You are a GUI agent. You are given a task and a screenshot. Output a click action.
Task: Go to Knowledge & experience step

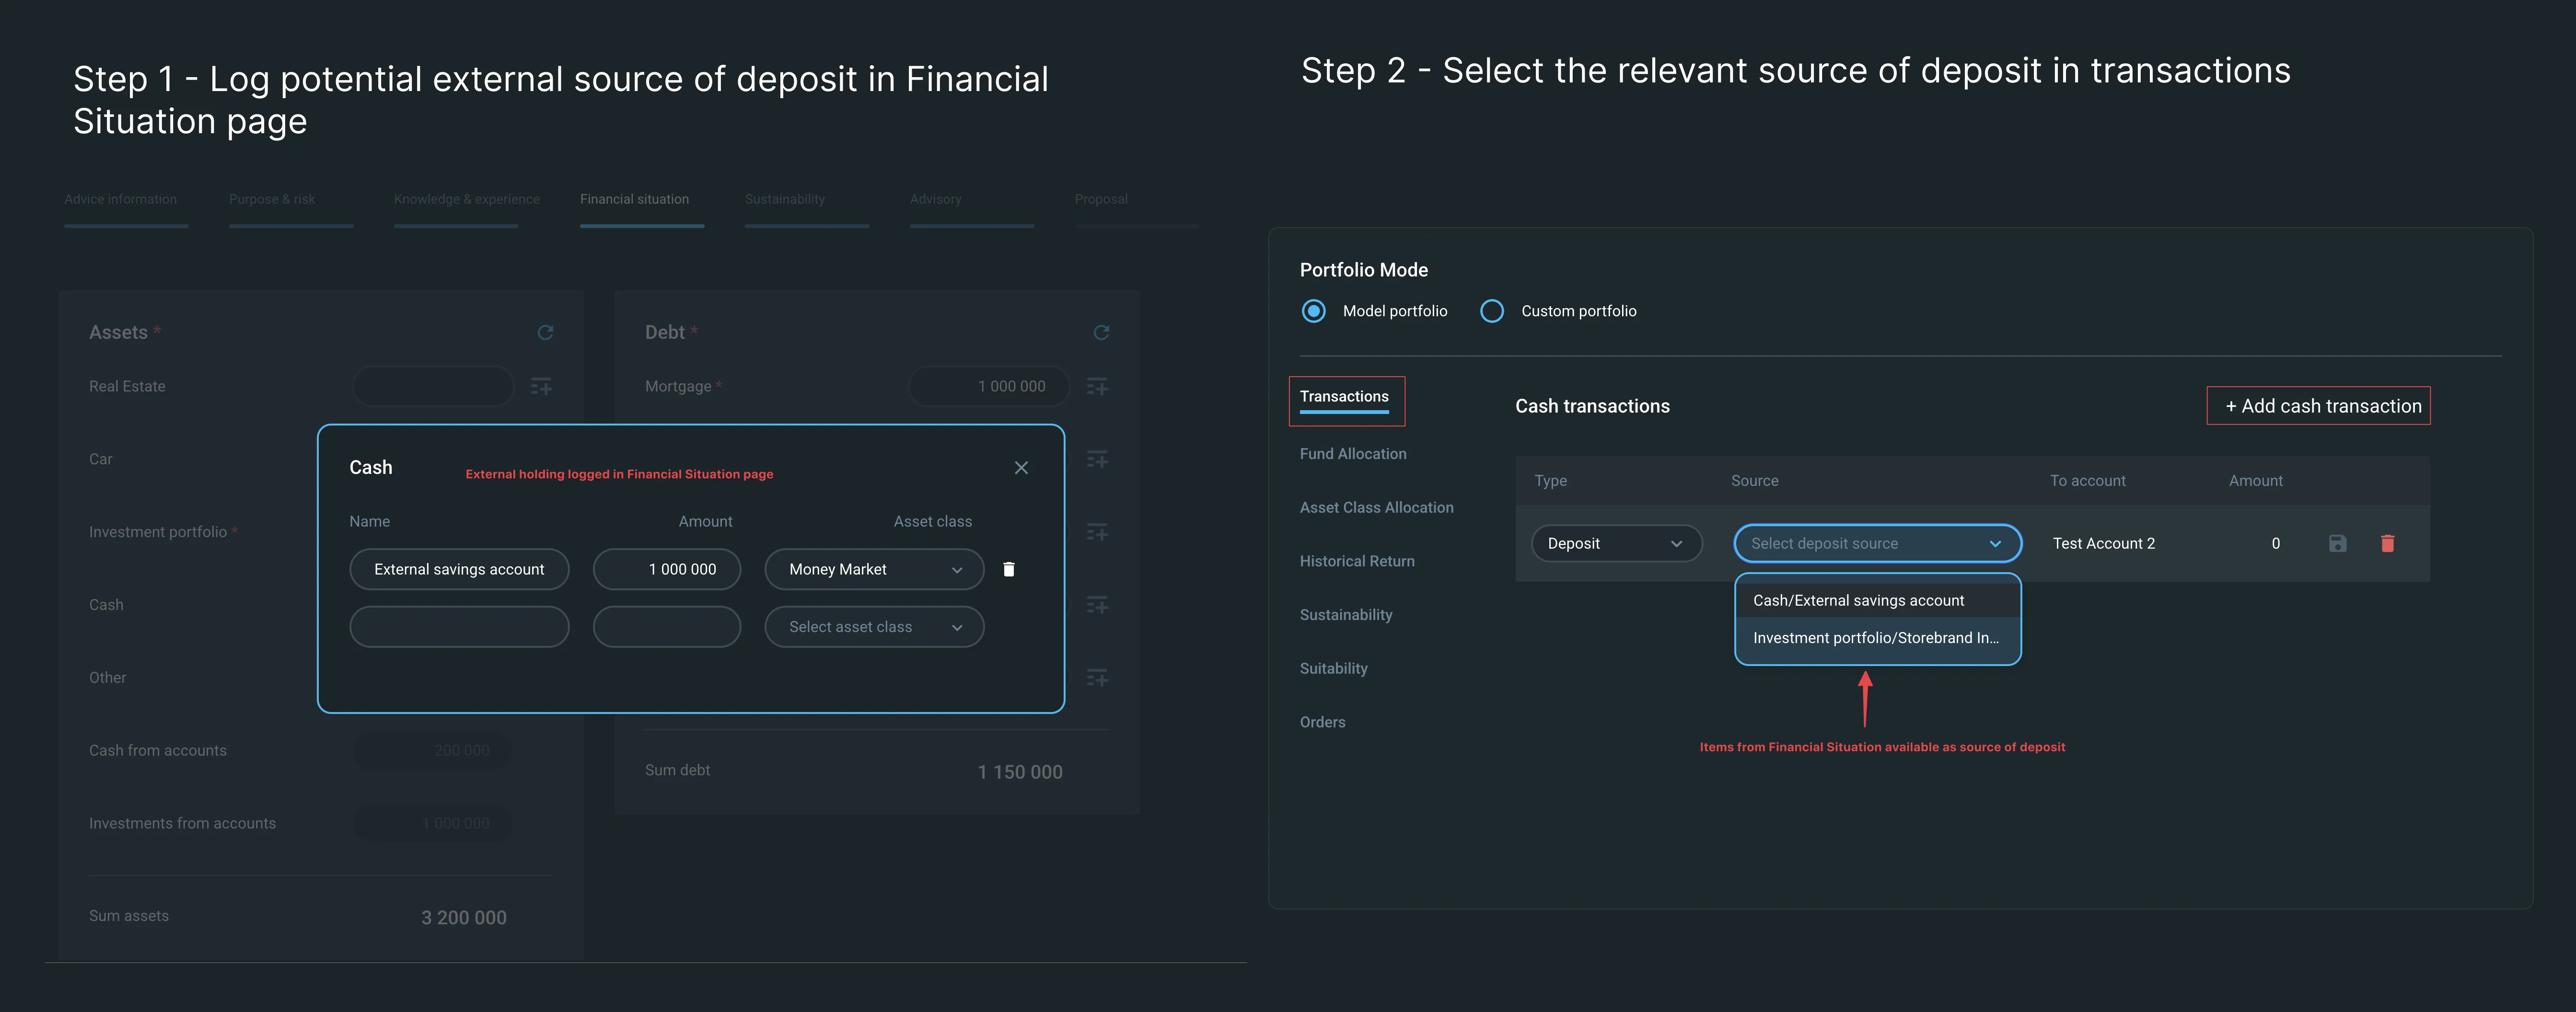click(x=466, y=200)
